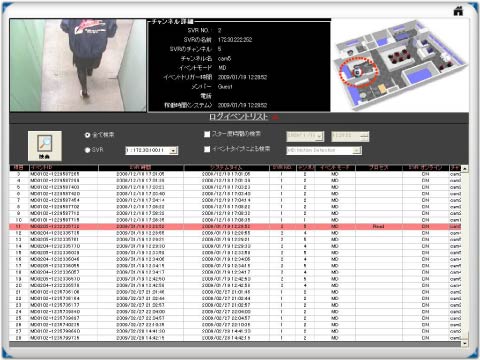Click the magnifier search button
The width and height of the screenshot is (480, 360).
point(45,146)
